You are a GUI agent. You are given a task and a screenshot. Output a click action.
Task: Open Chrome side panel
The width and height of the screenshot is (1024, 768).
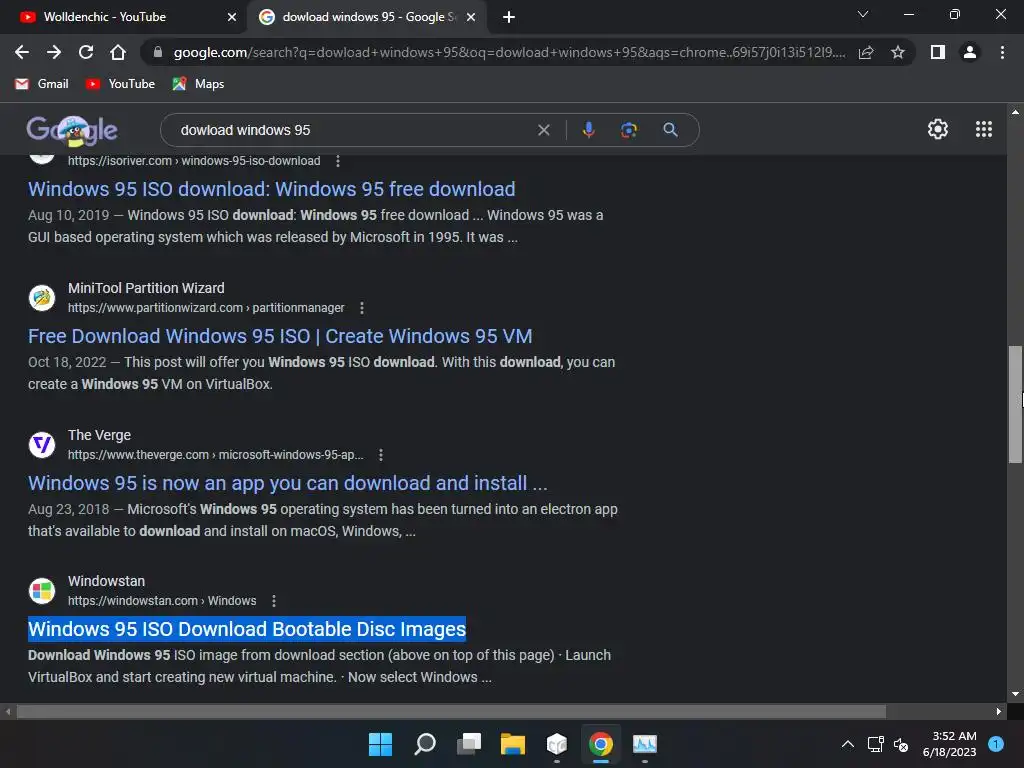pos(938,52)
